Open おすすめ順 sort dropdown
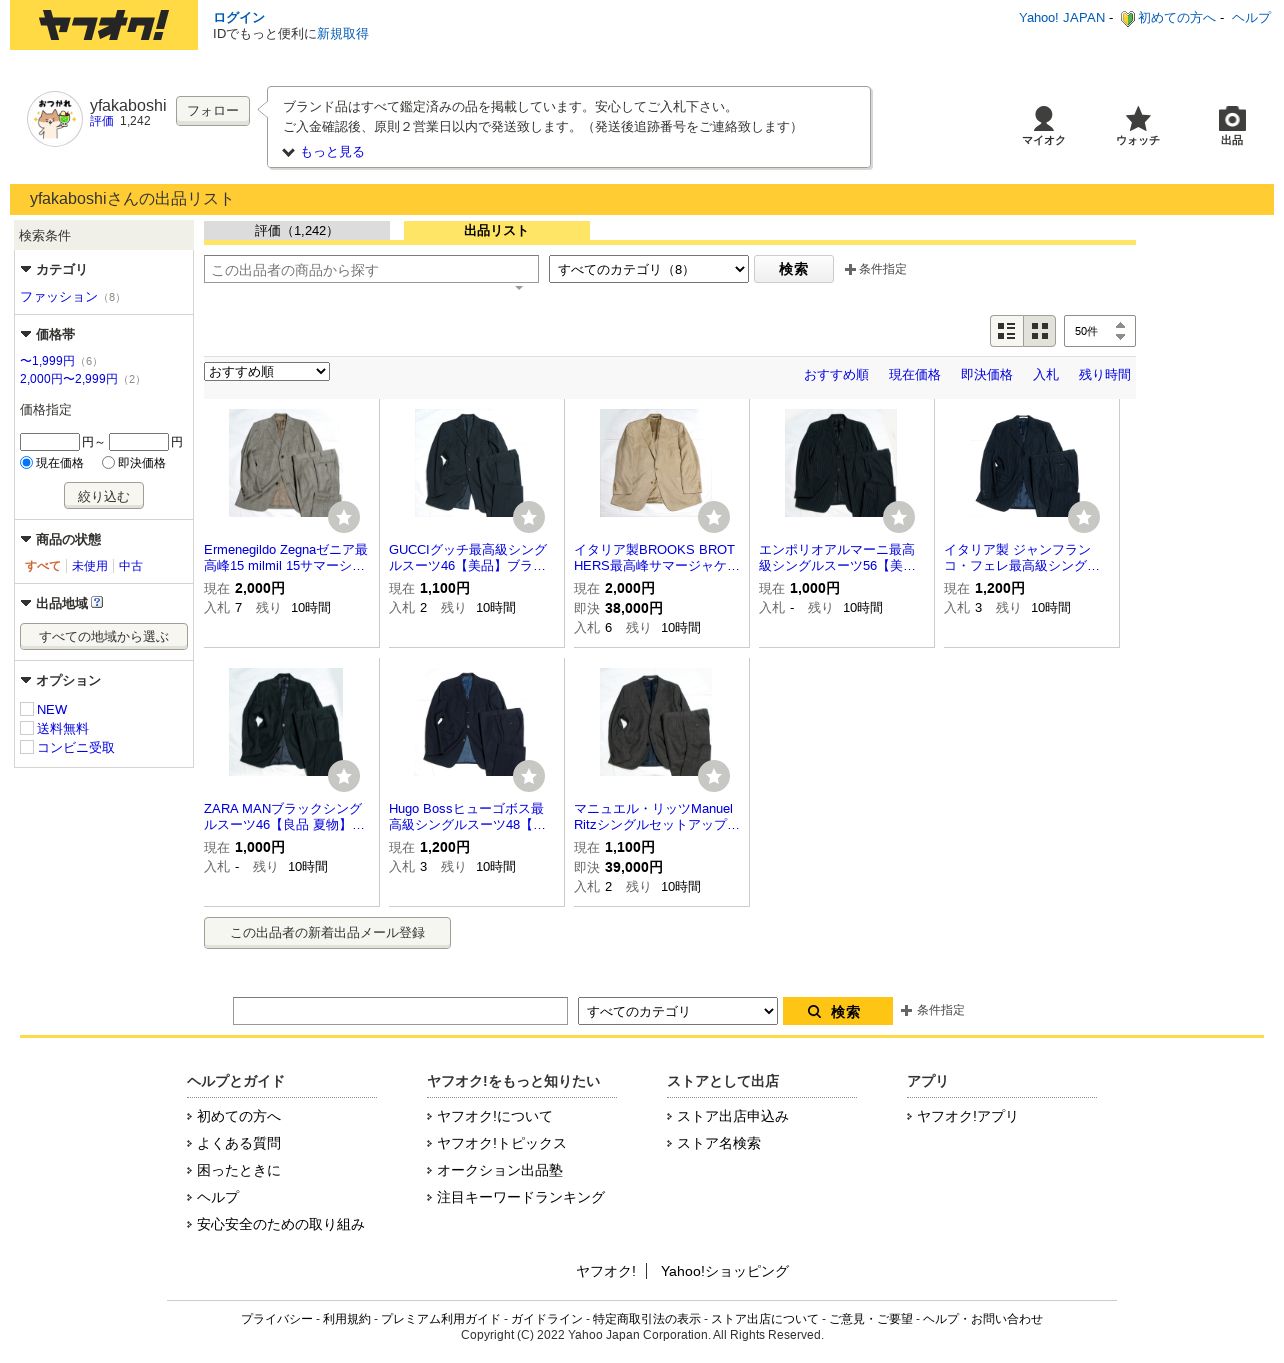This screenshot has height=1363, width=1284. pos(267,372)
